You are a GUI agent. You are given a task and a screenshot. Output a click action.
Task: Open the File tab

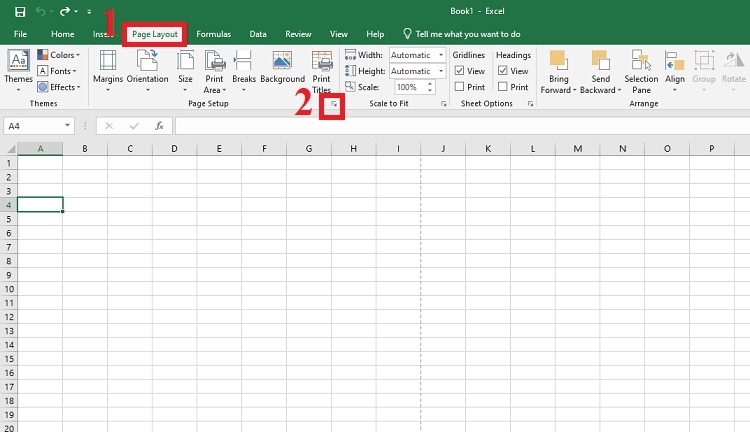click(x=20, y=34)
